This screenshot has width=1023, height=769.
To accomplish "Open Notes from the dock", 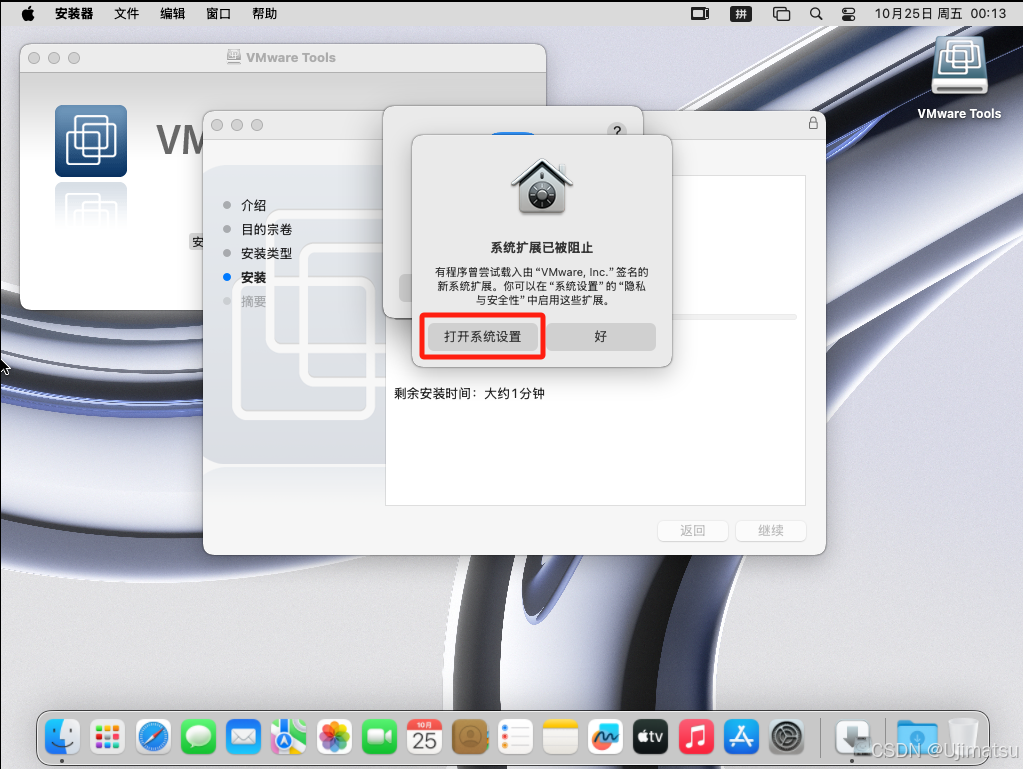I will pyautogui.click(x=560, y=737).
